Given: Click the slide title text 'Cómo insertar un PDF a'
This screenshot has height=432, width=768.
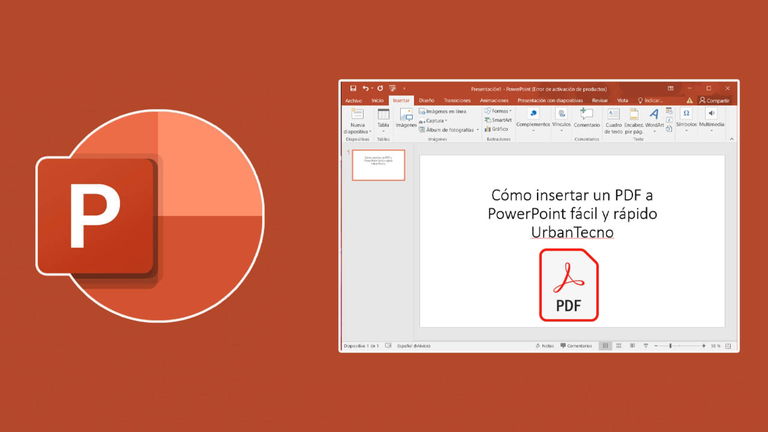Looking at the screenshot, I should (572, 195).
